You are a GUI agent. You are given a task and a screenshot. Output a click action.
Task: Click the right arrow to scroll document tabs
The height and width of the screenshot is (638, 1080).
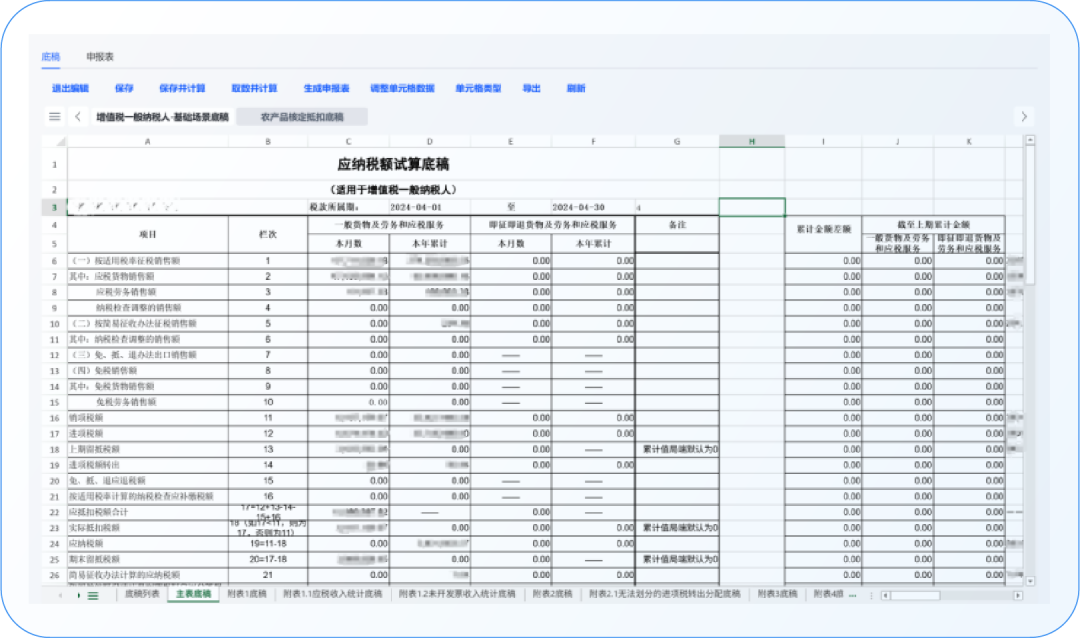tap(1023, 117)
